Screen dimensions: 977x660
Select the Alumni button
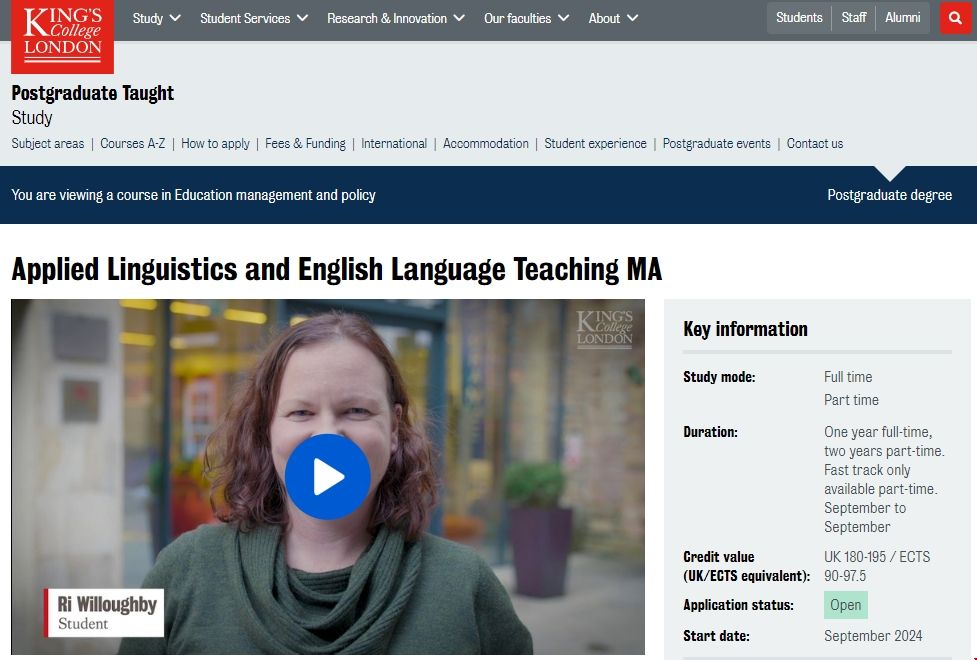[902, 18]
